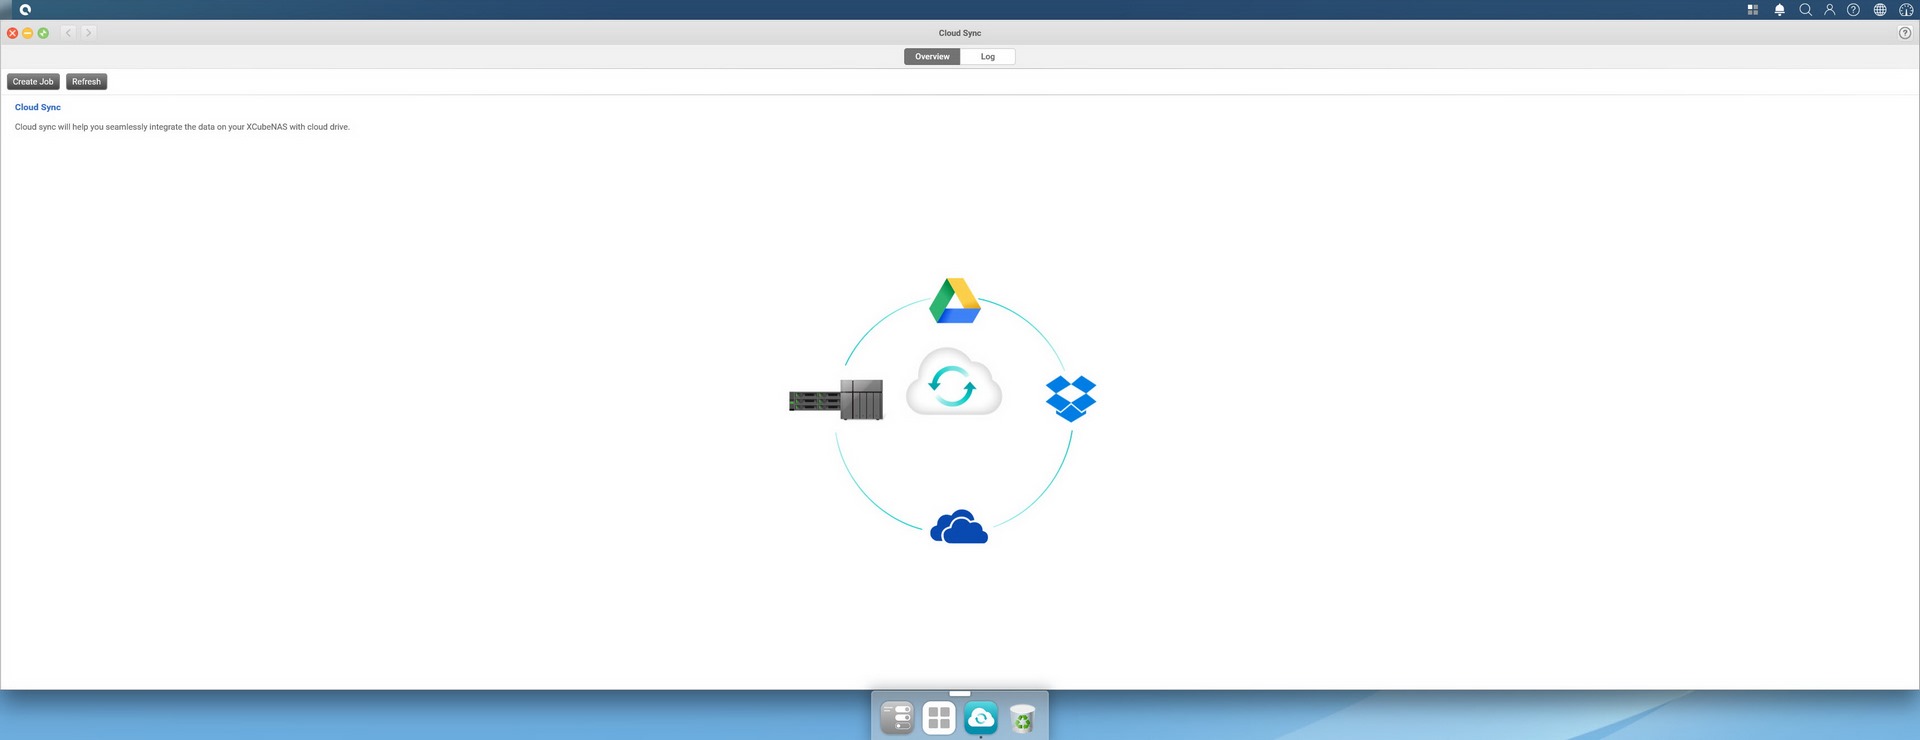Open the Cloud Sync window help icon

1905,33
